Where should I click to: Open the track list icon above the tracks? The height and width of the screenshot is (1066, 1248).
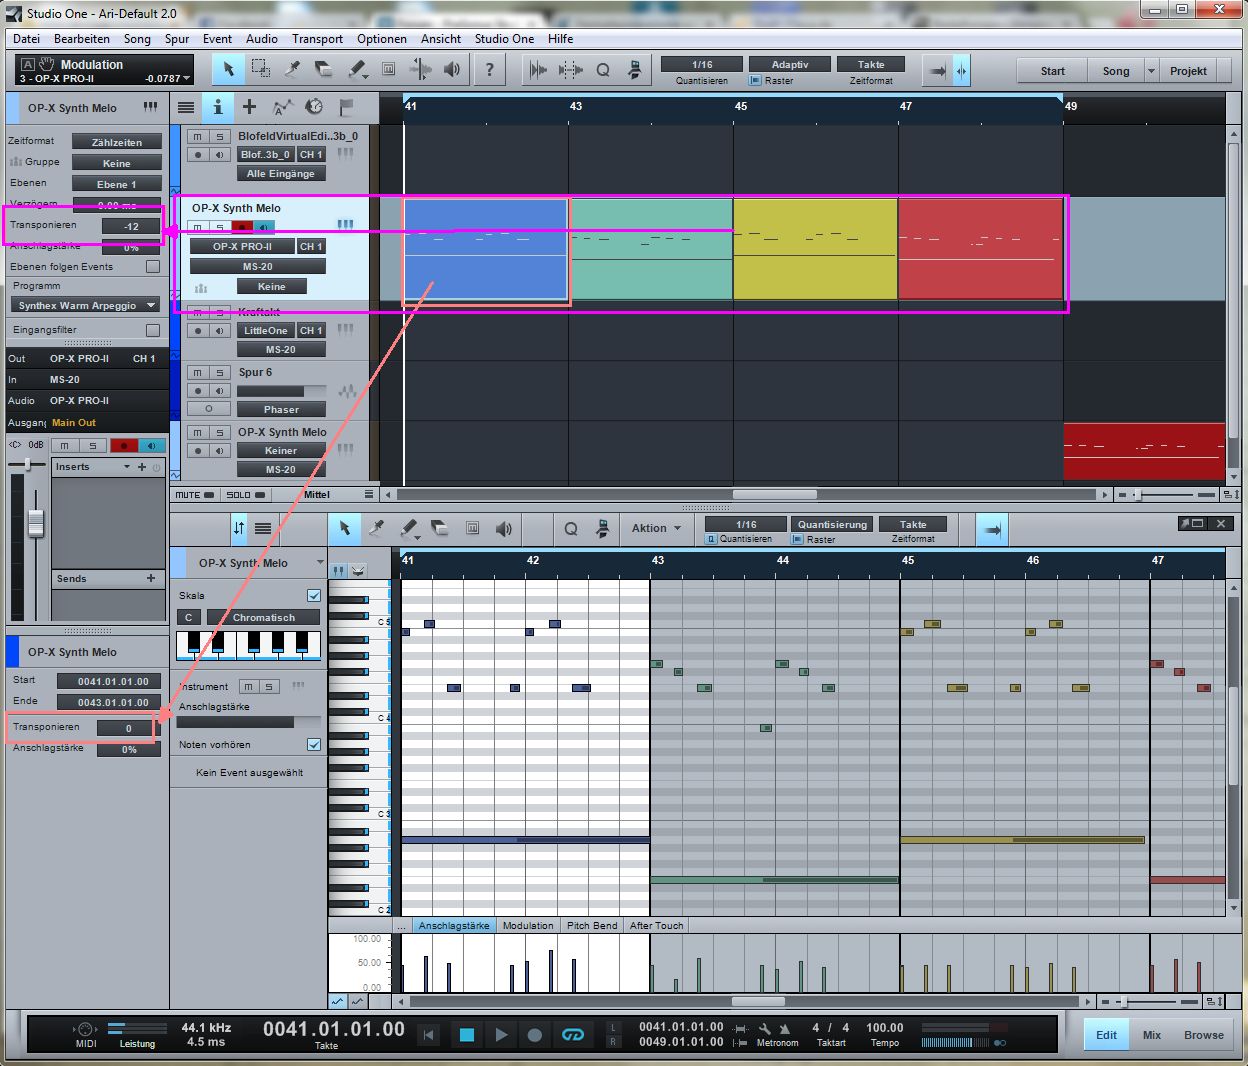186,107
